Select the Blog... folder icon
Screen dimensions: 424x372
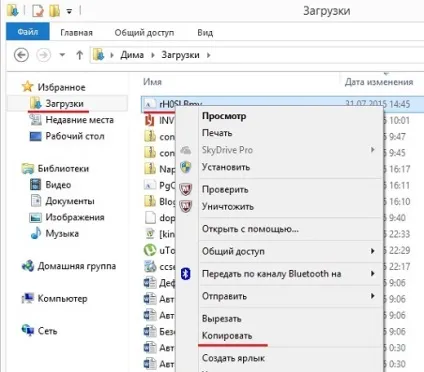pyautogui.click(x=150, y=201)
